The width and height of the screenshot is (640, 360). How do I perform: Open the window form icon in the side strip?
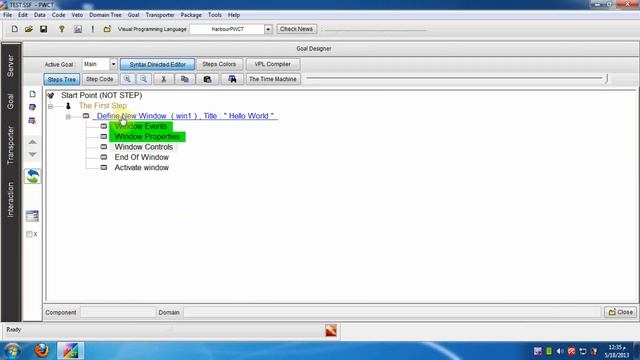pos(32,216)
